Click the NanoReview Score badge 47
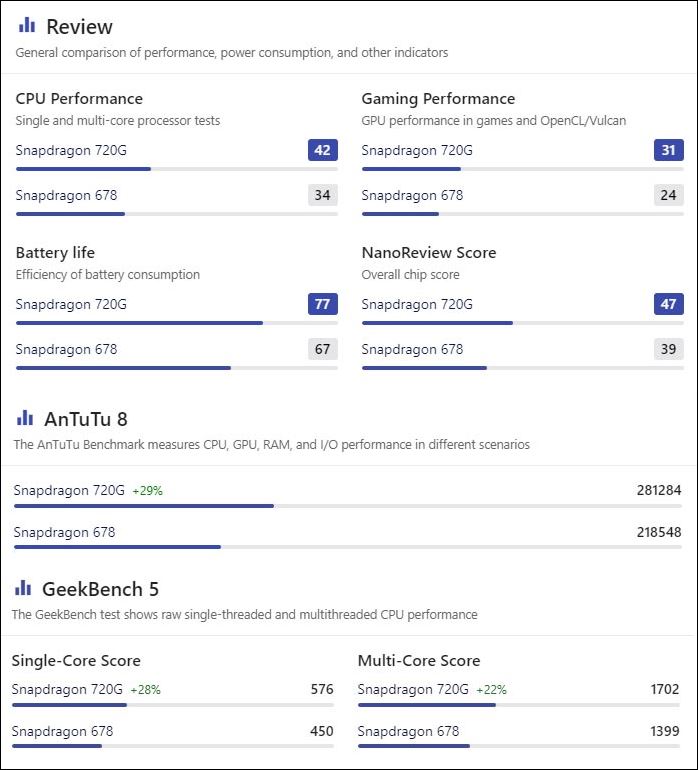 pos(668,304)
